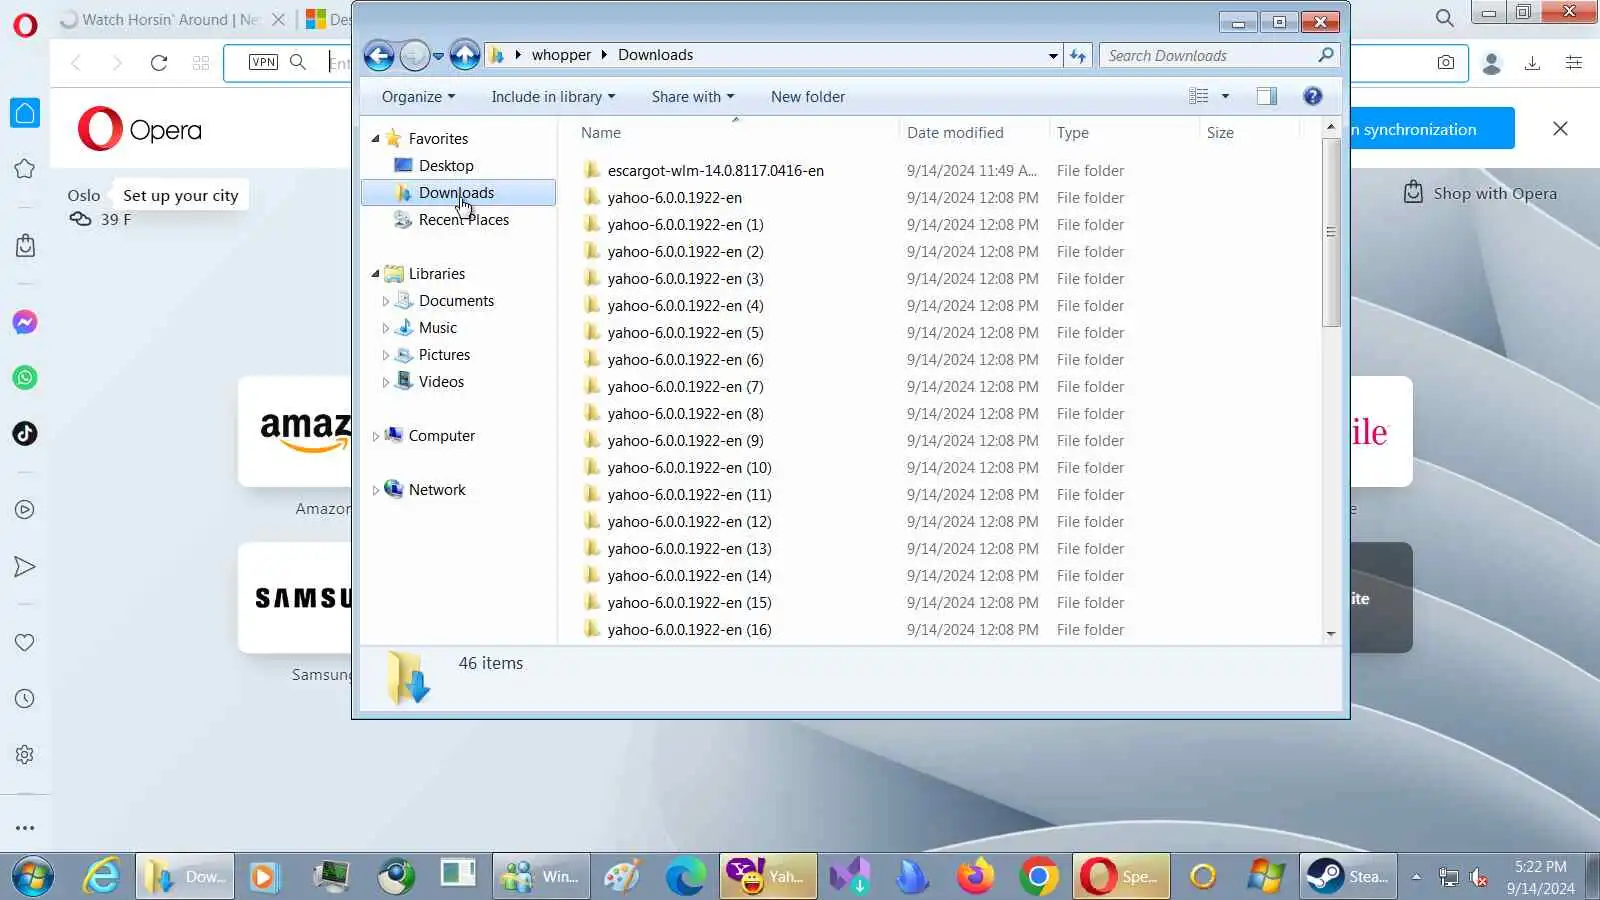The image size is (1600, 900).
Task: Switch to Steam in the taskbar
Action: click(1348, 877)
